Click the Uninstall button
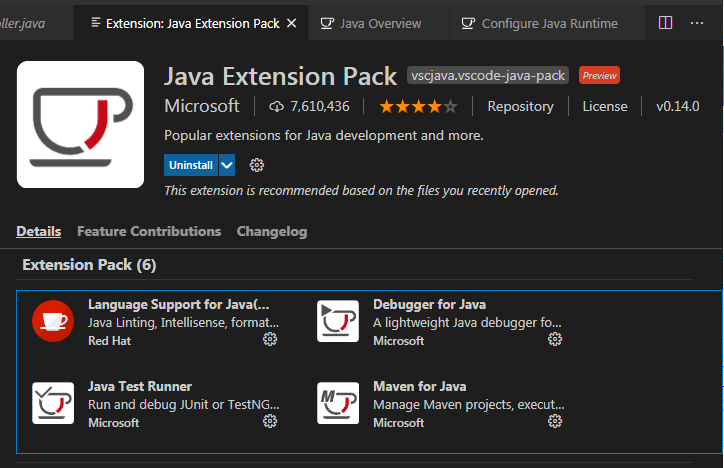Image resolution: width=724 pixels, height=468 pixels. [190, 165]
